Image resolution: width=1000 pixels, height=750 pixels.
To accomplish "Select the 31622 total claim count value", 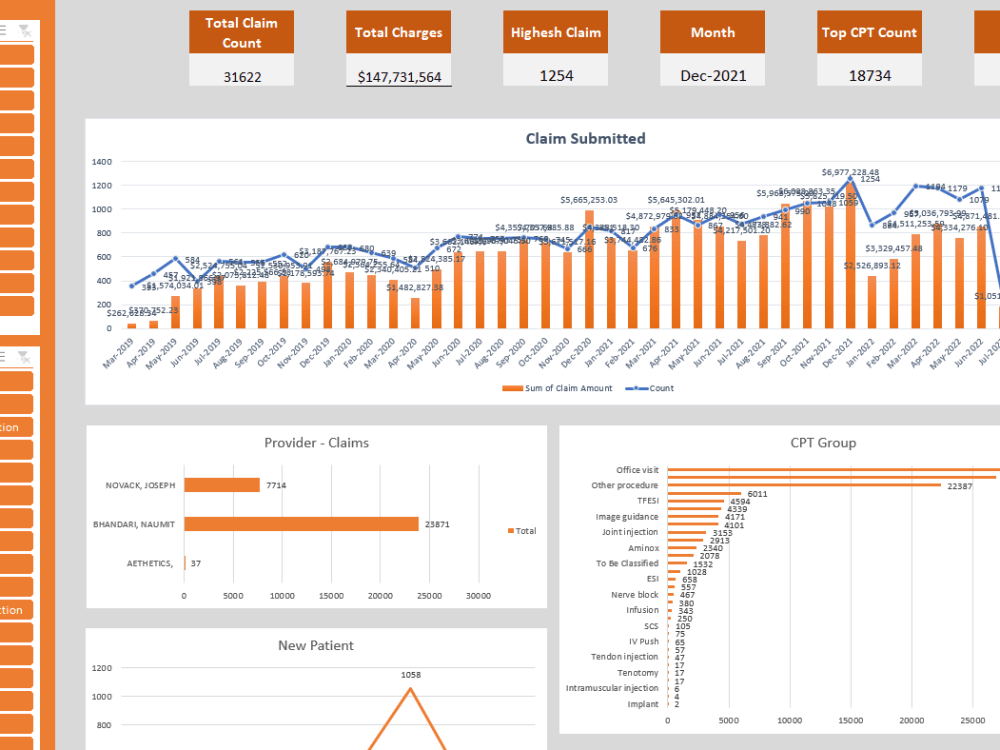I will coord(242,77).
